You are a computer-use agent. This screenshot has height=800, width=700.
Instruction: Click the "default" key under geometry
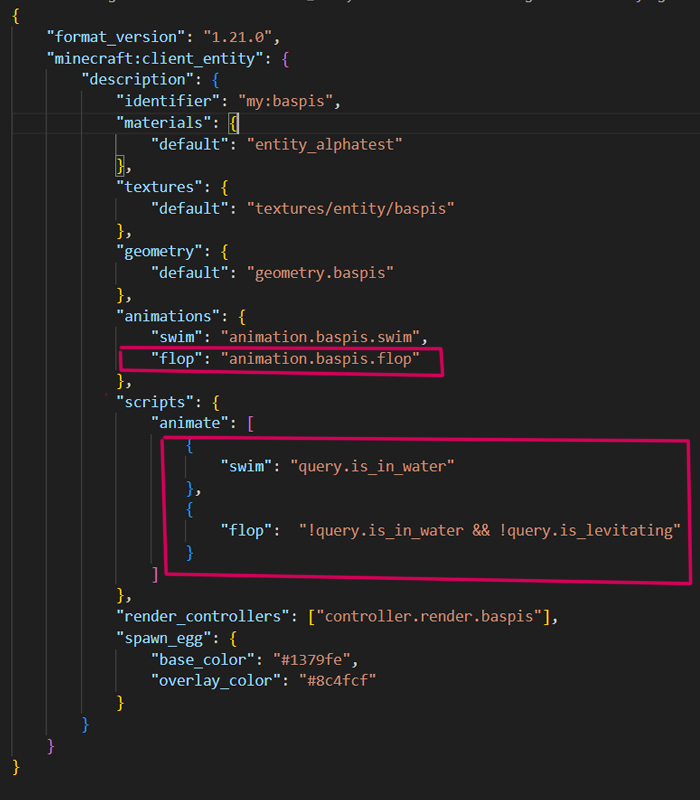(190, 273)
